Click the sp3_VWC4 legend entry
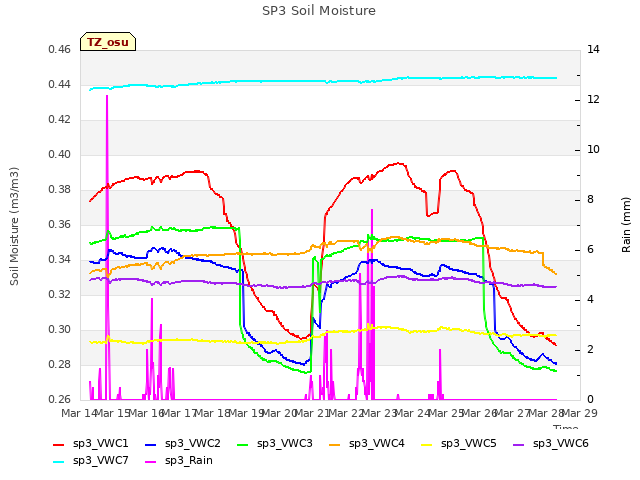This screenshot has height=480, width=640. (x=367, y=444)
